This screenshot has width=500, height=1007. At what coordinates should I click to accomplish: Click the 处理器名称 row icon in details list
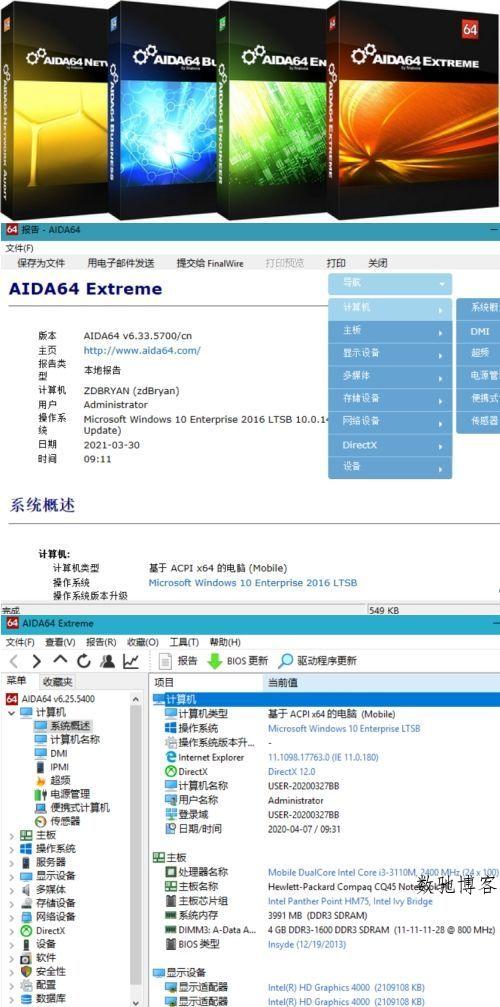[171, 872]
